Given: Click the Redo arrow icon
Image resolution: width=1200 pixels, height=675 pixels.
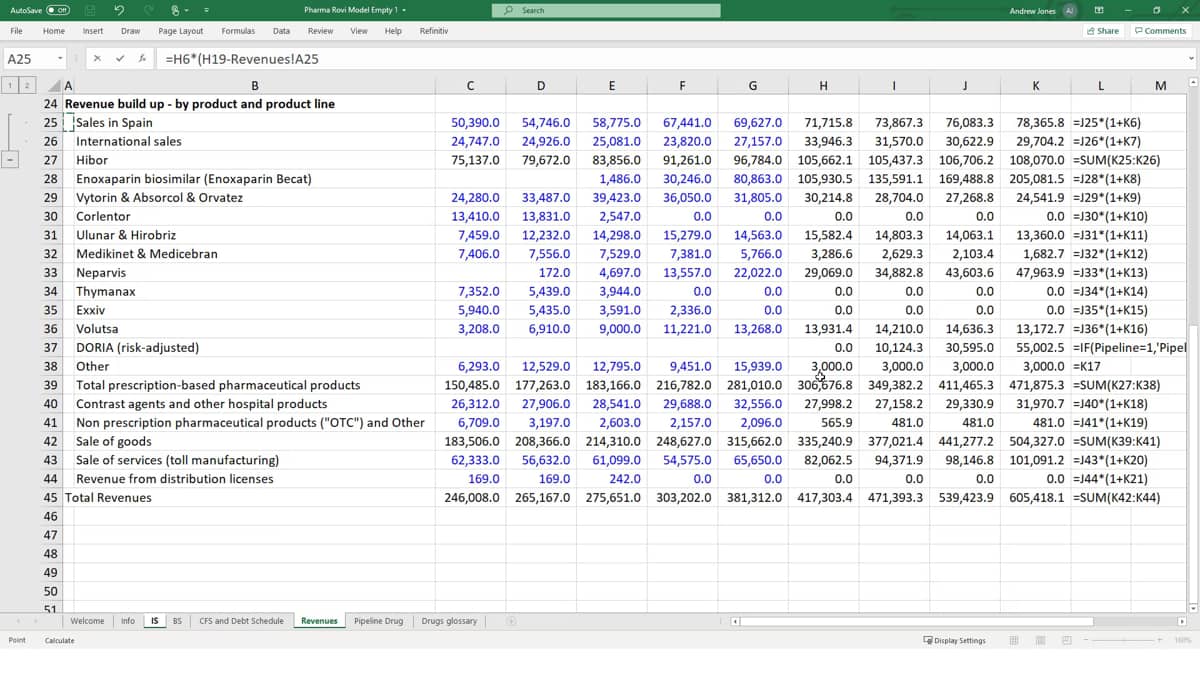Looking at the screenshot, I should 147,10.
